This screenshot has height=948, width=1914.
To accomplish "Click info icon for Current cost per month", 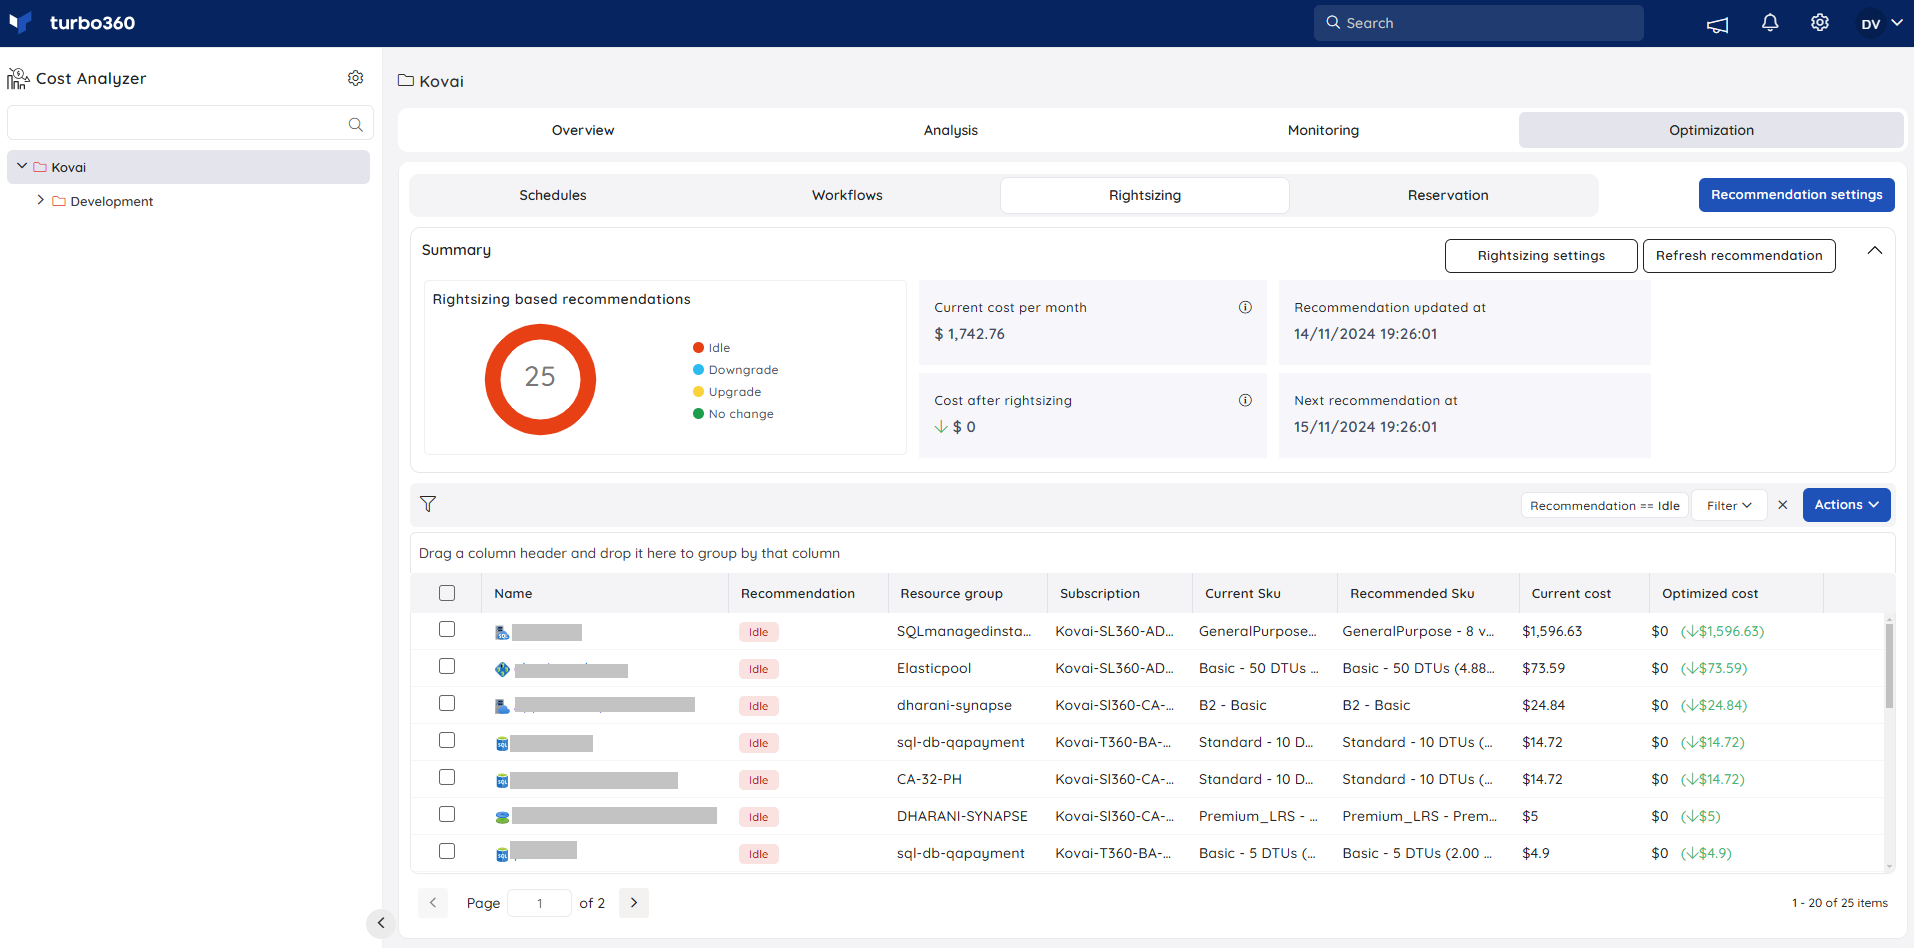I will tap(1245, 307).
